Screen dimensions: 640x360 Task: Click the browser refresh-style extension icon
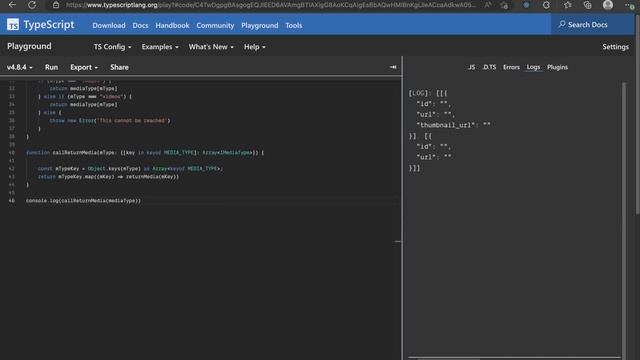(x=546, y=5)
